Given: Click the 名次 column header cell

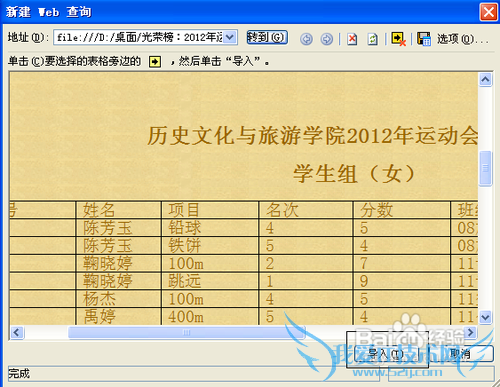Looking at the screenshot, I should pos(306,210).
